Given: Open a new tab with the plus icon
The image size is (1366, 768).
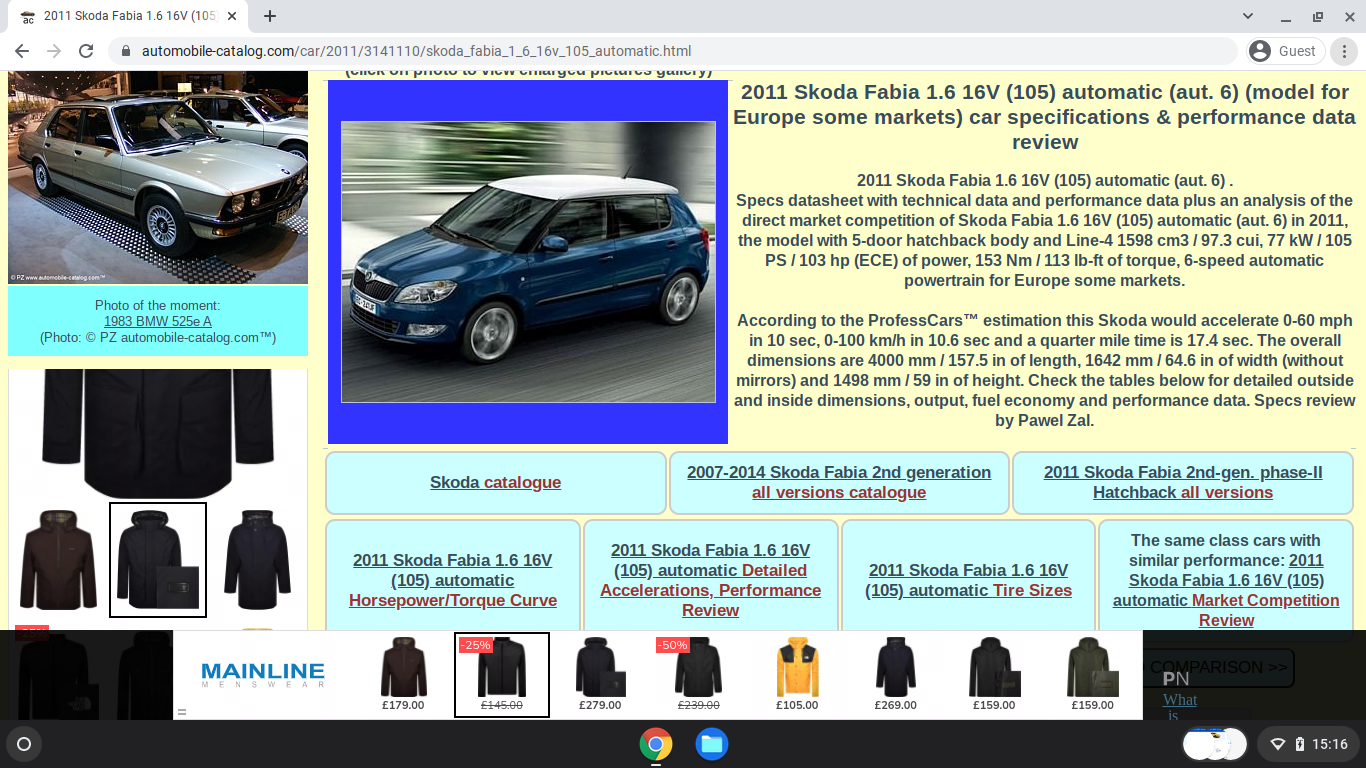Looking at the screenshot, I should pos(270,16).
